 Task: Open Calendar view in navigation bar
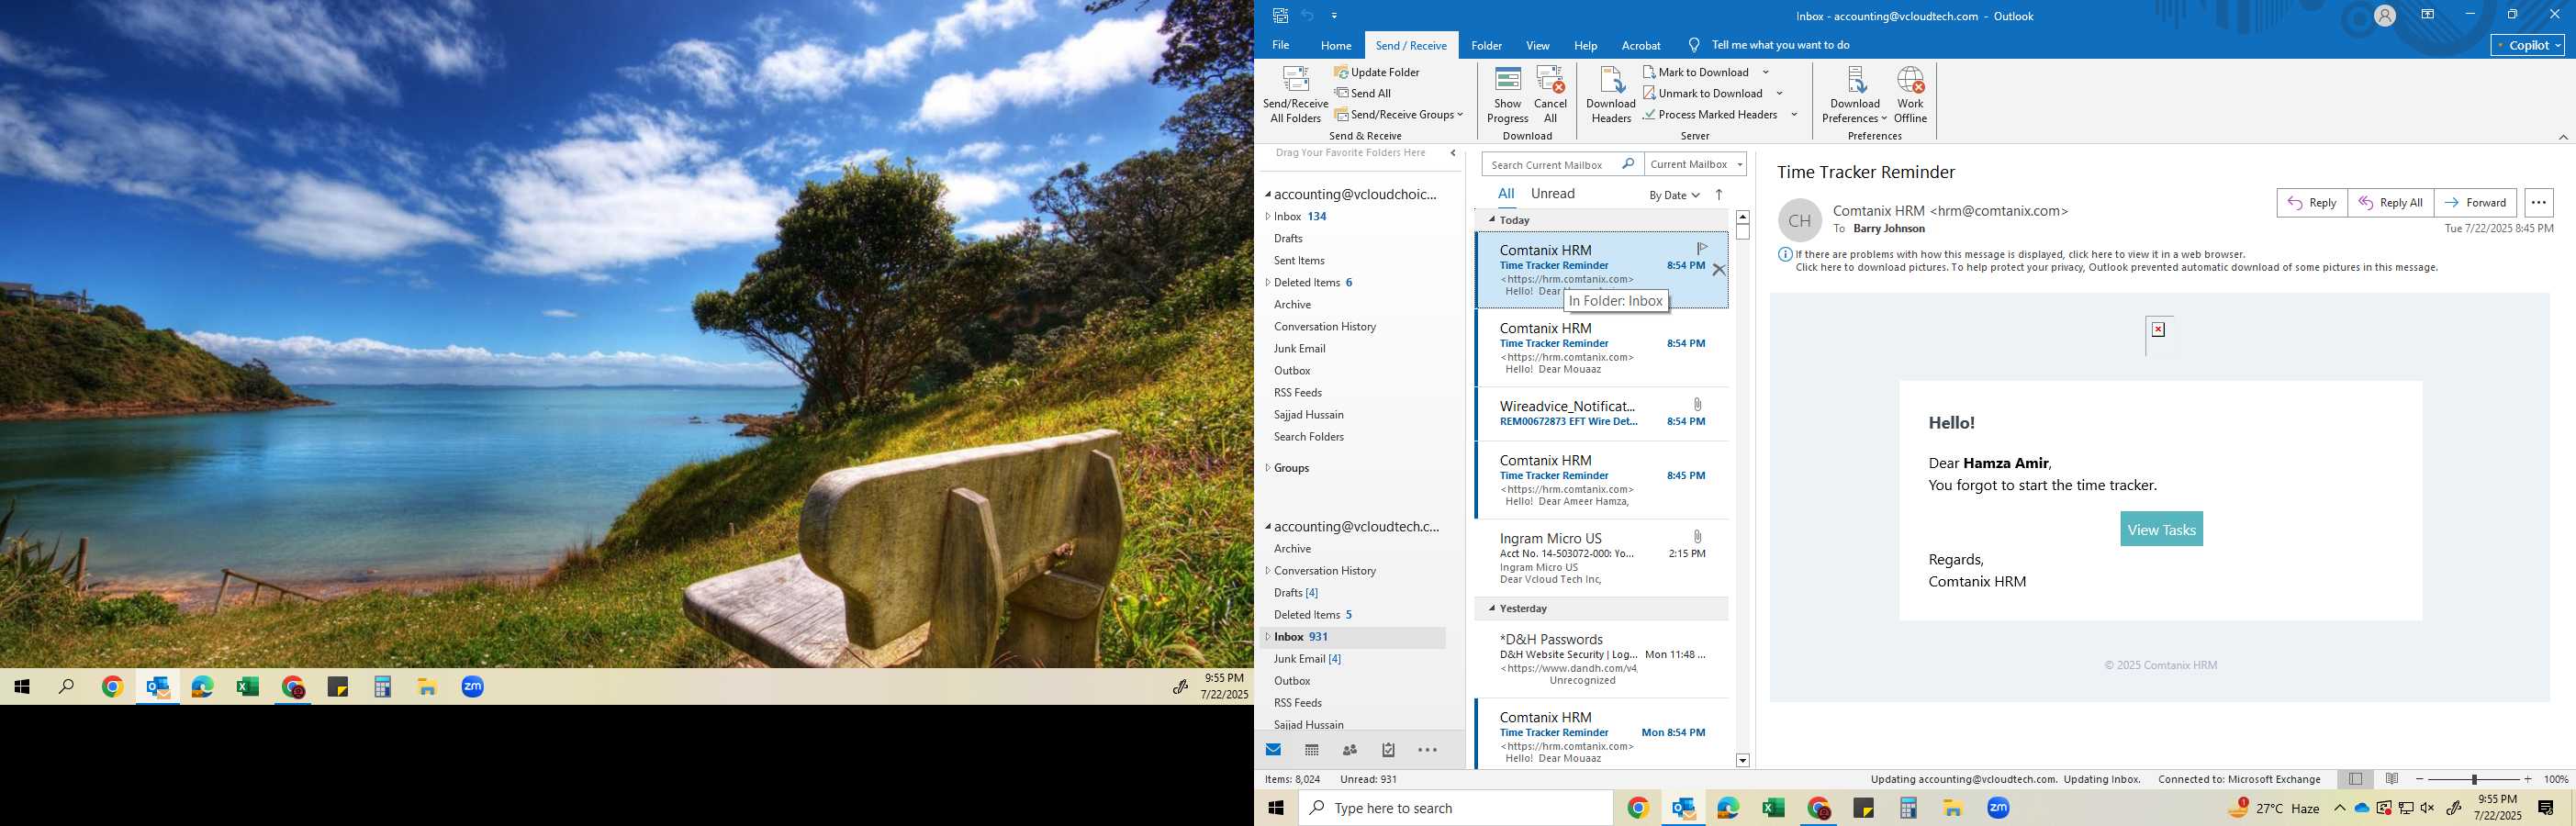(1312, 749)
